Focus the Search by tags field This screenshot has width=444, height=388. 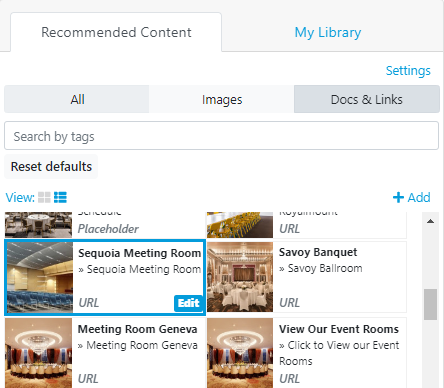coord(221,136)
